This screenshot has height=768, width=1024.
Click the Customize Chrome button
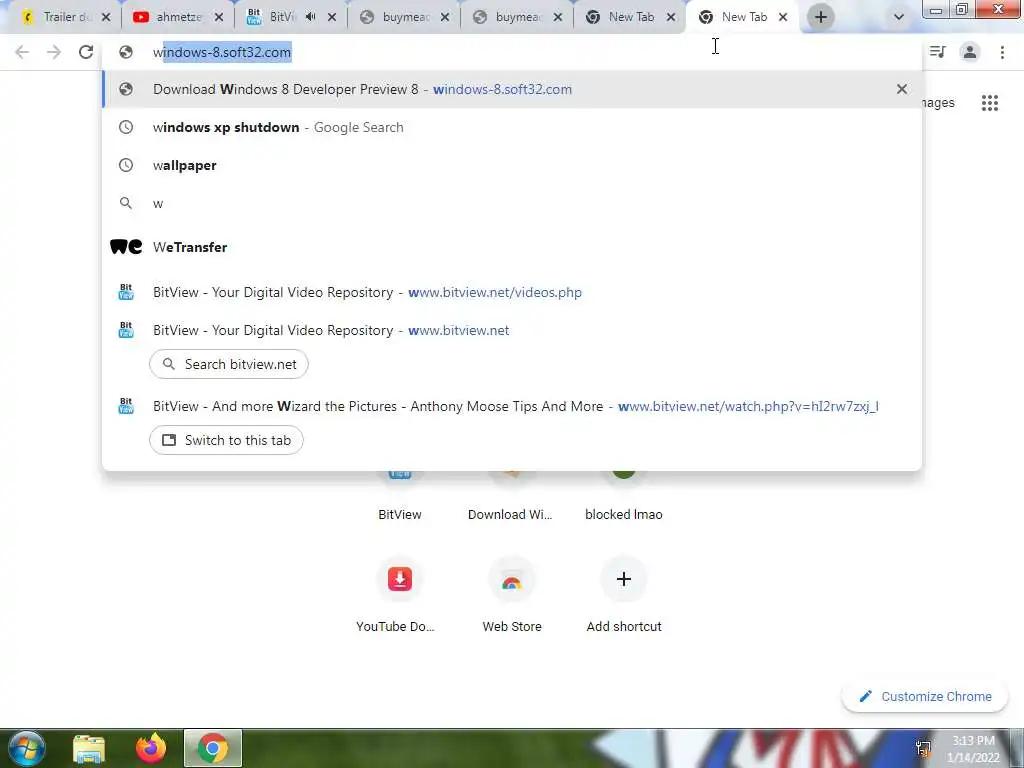(x=925, y=696)
